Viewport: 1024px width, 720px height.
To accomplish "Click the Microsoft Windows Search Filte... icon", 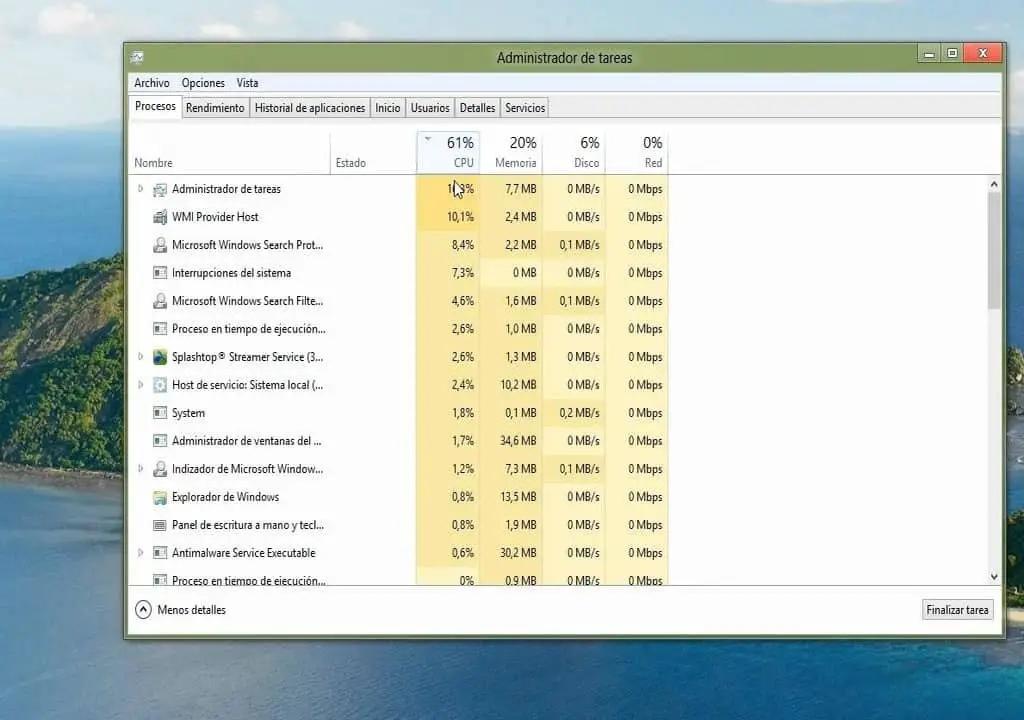I will (160, 301).
